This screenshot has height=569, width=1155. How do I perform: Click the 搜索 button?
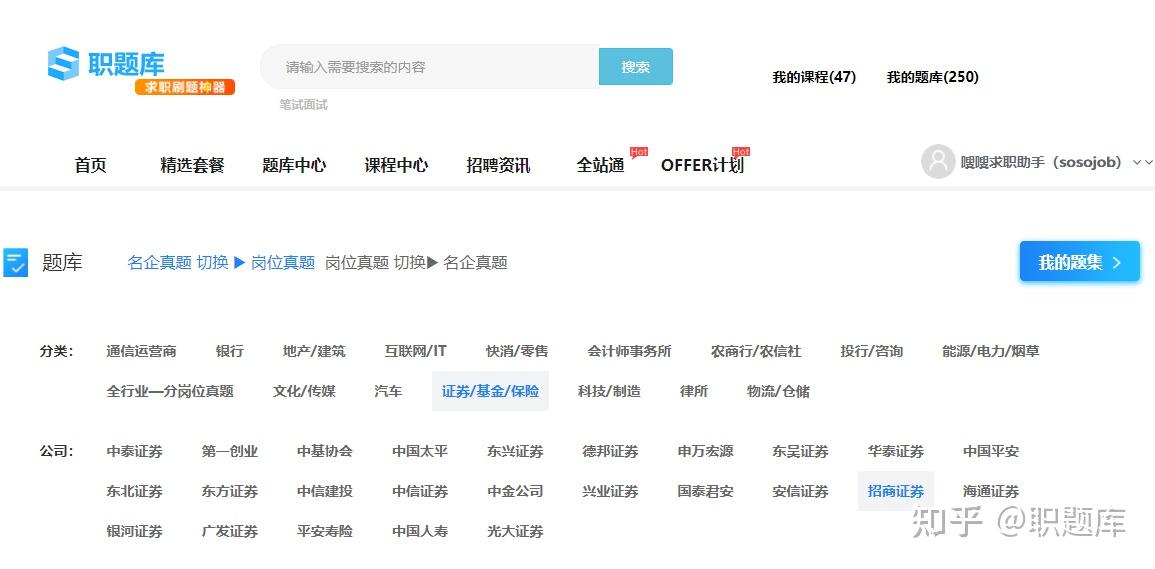tap(635, 67)
